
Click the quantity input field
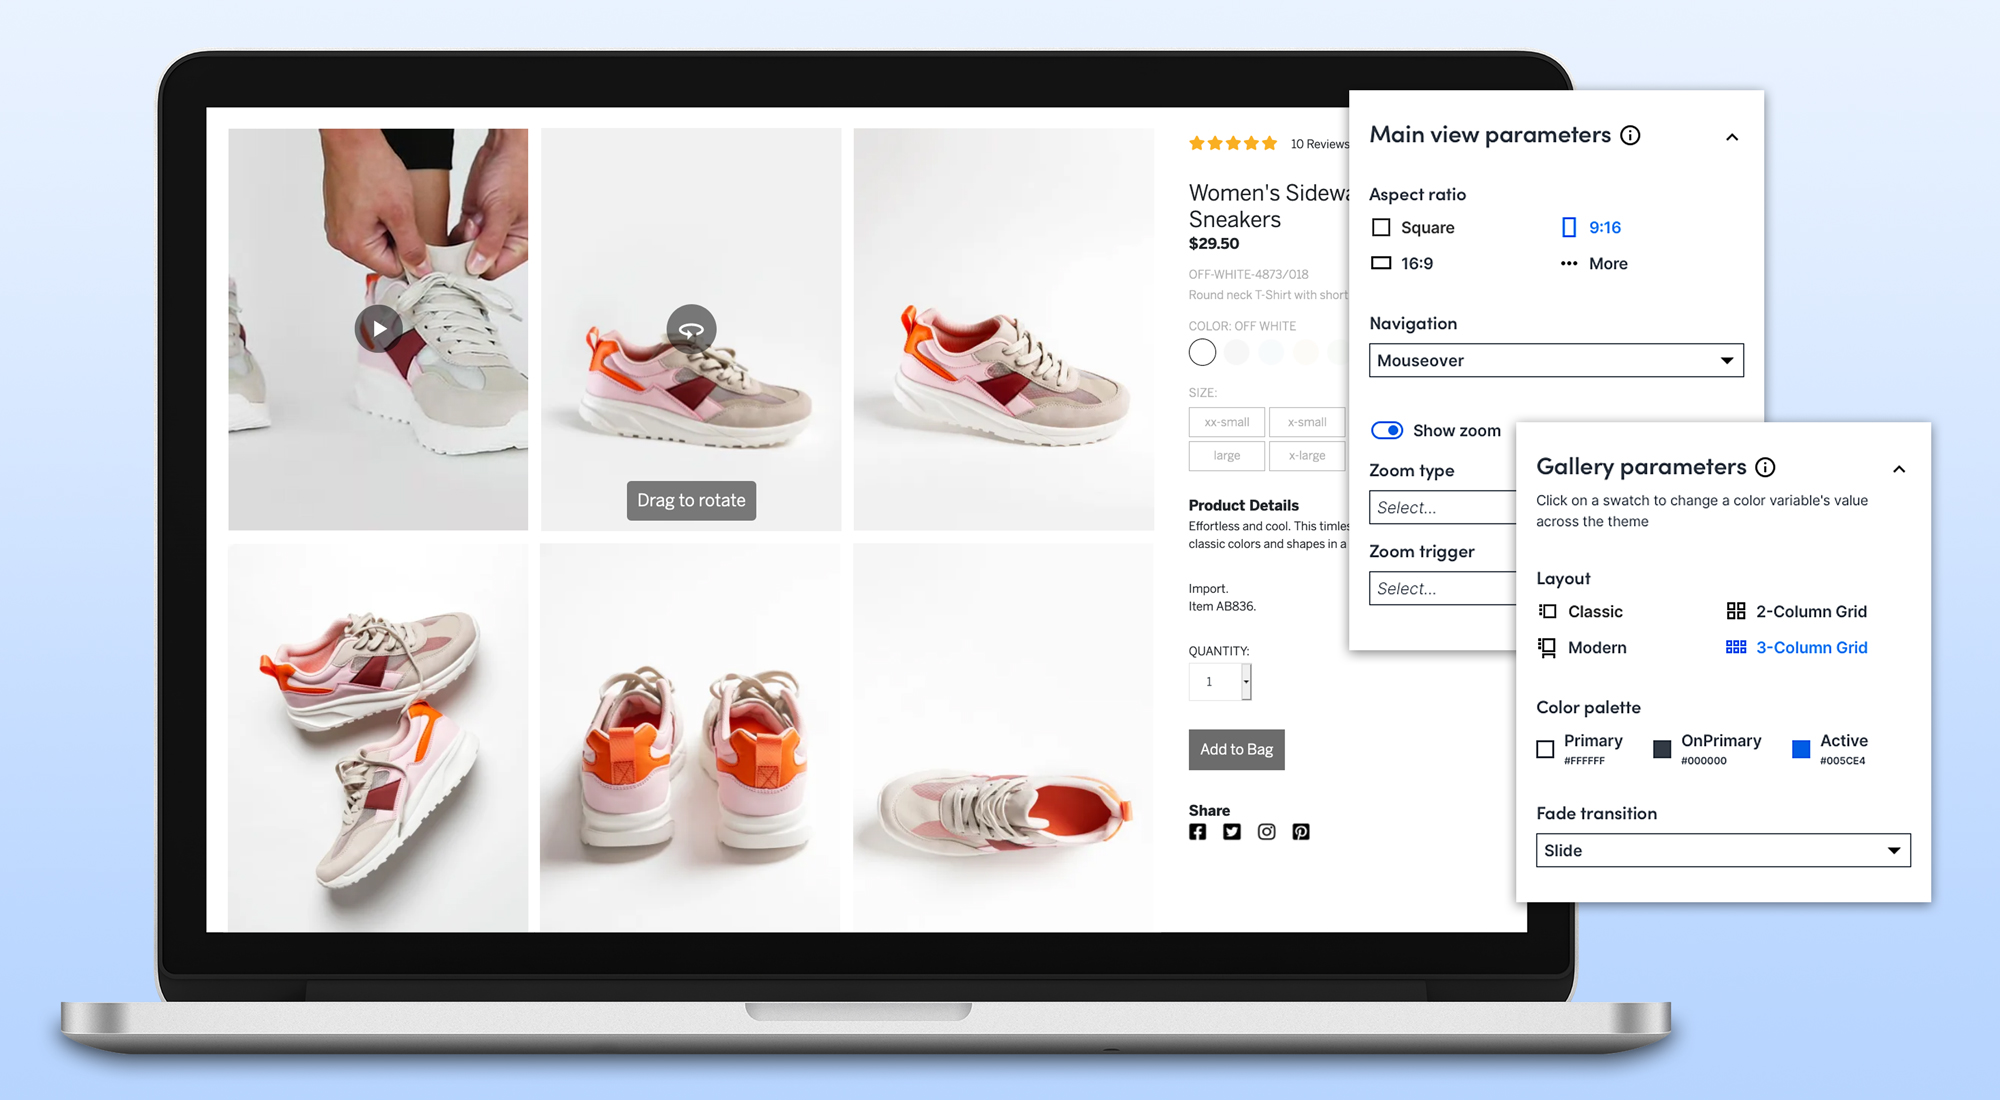coord(1214,681)
